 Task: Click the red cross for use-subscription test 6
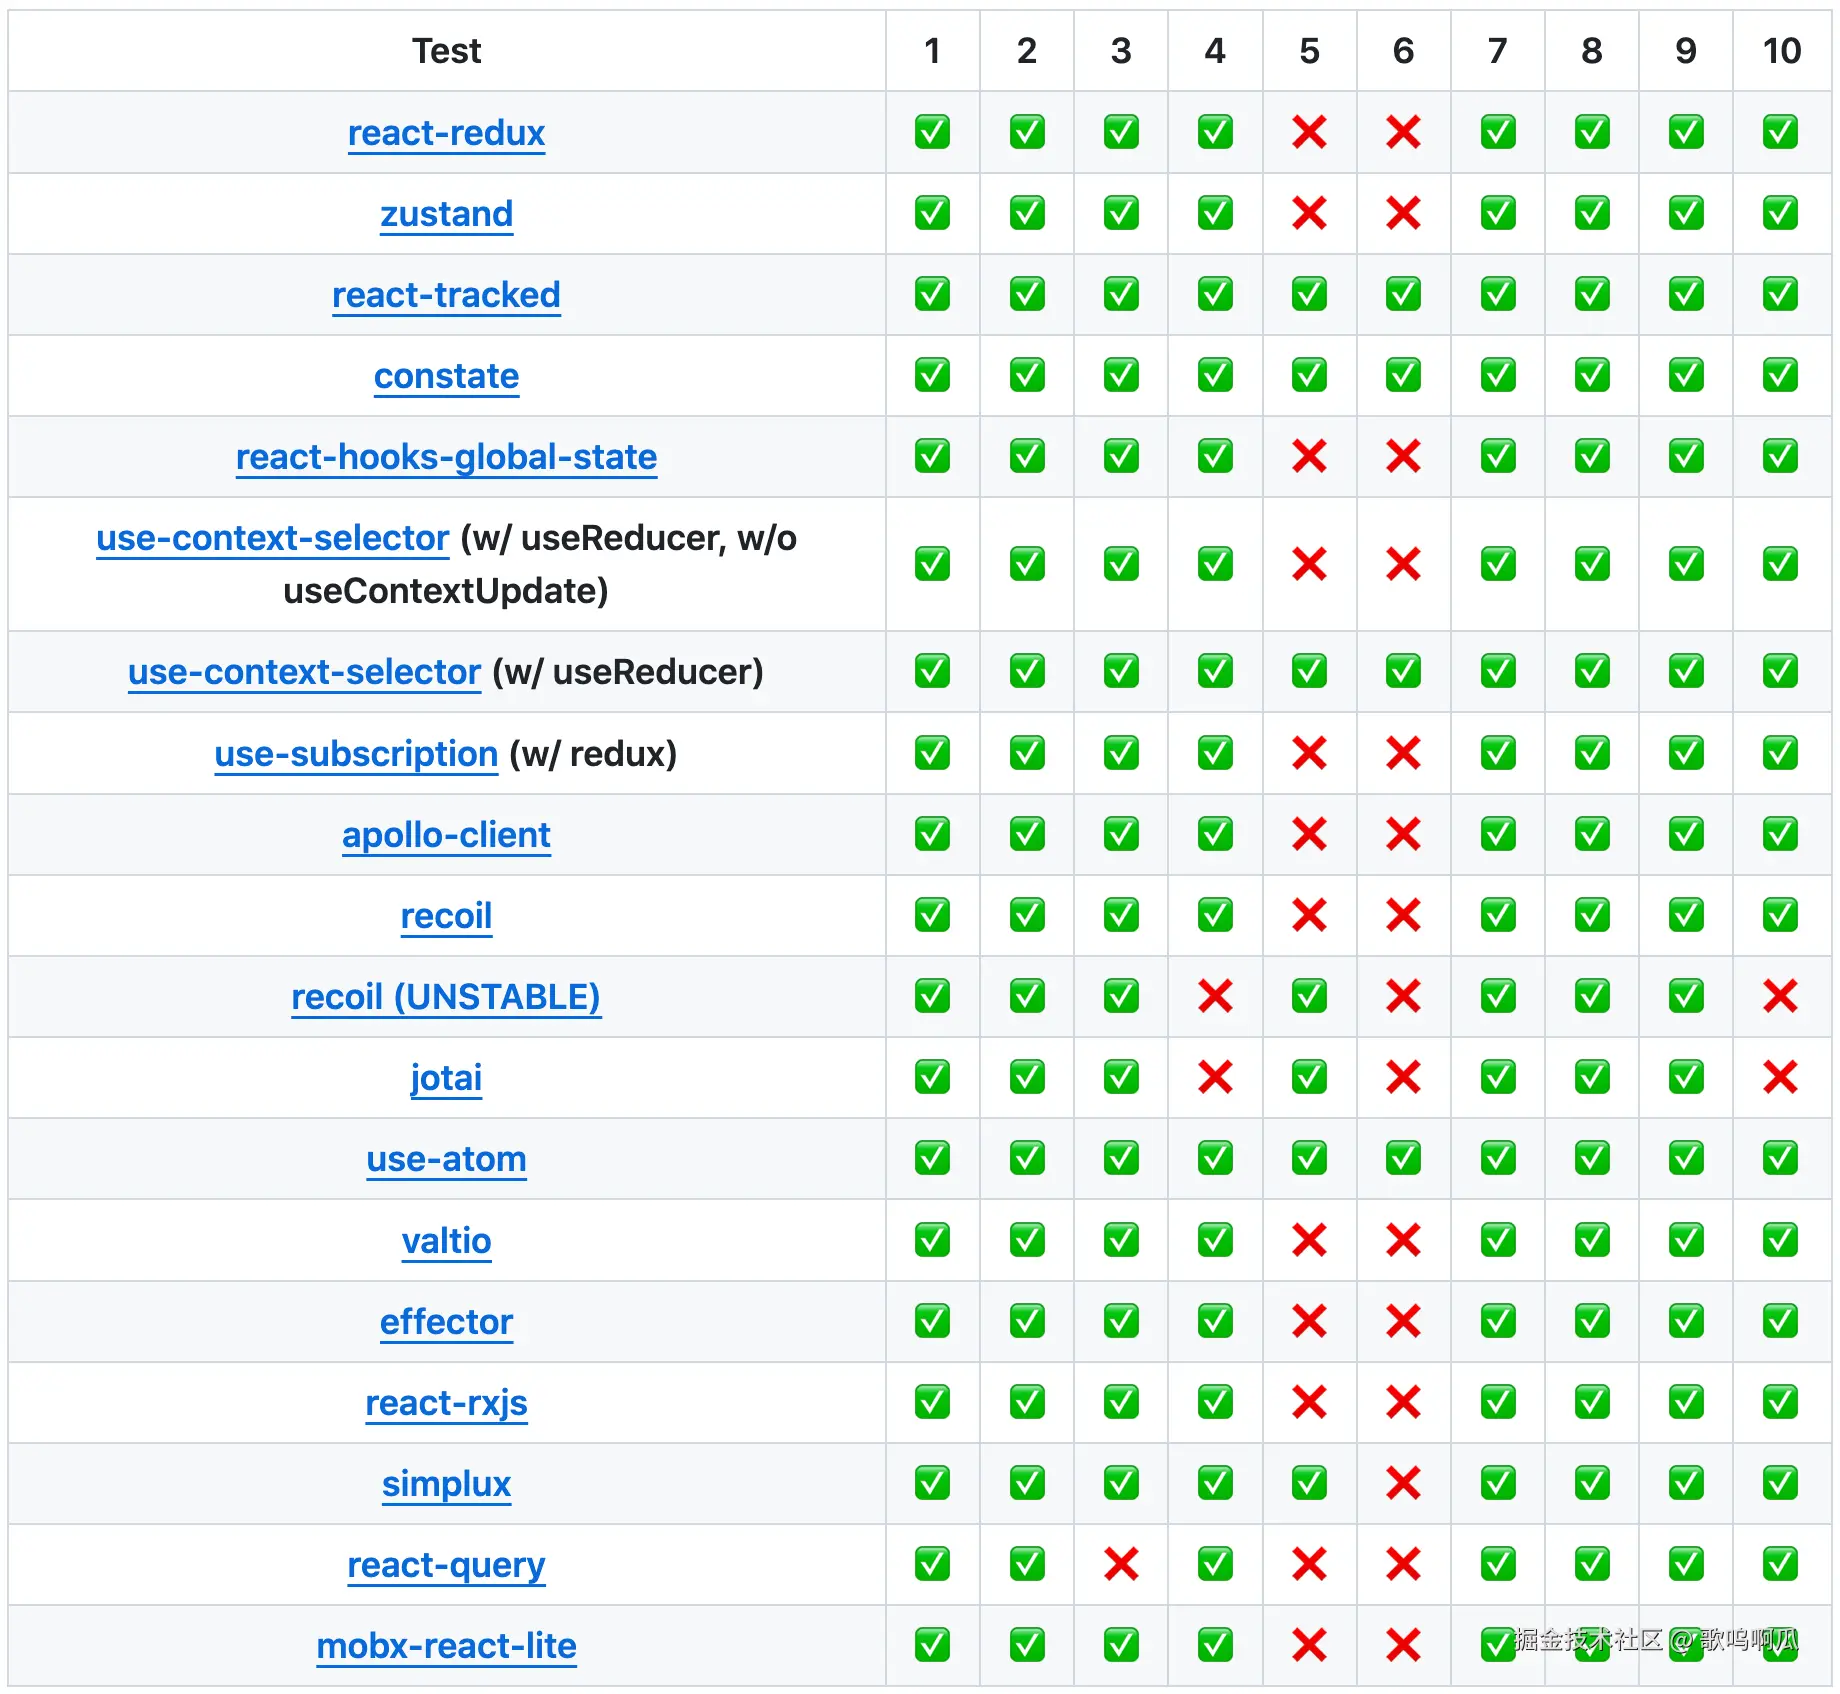(x=1403, y=753)
